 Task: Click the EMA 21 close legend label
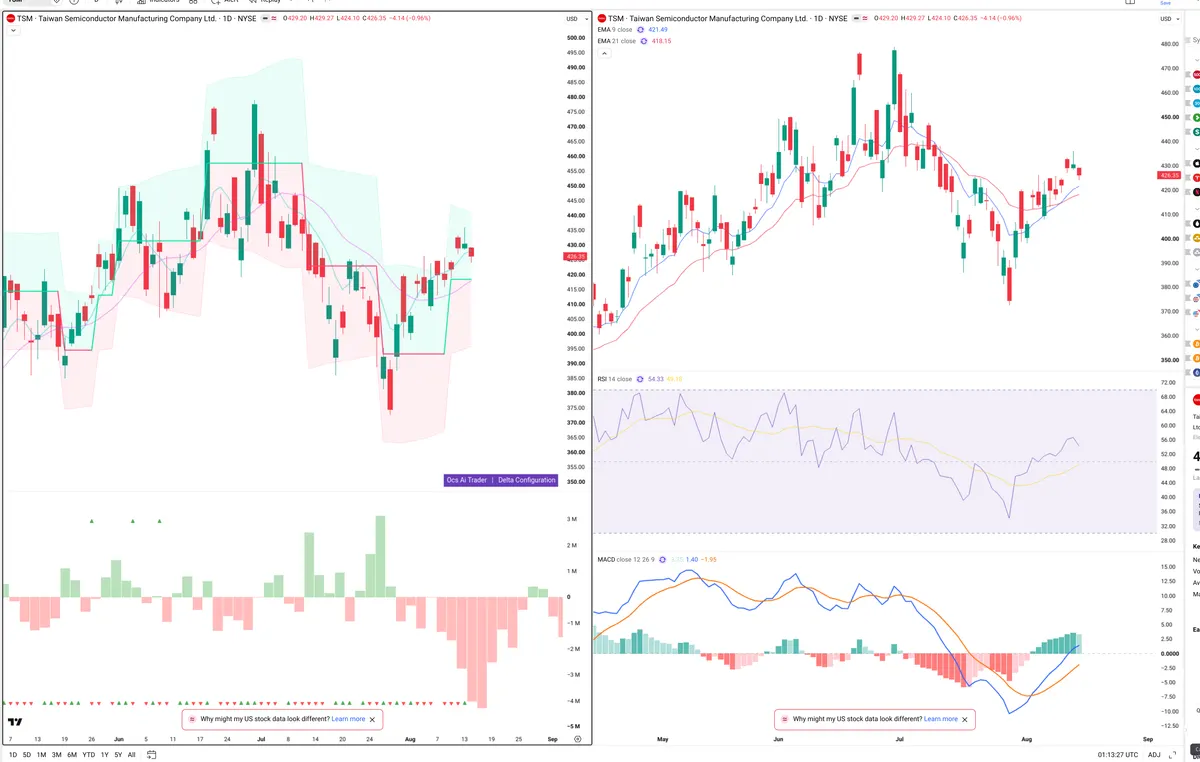(x=616, y=41)
